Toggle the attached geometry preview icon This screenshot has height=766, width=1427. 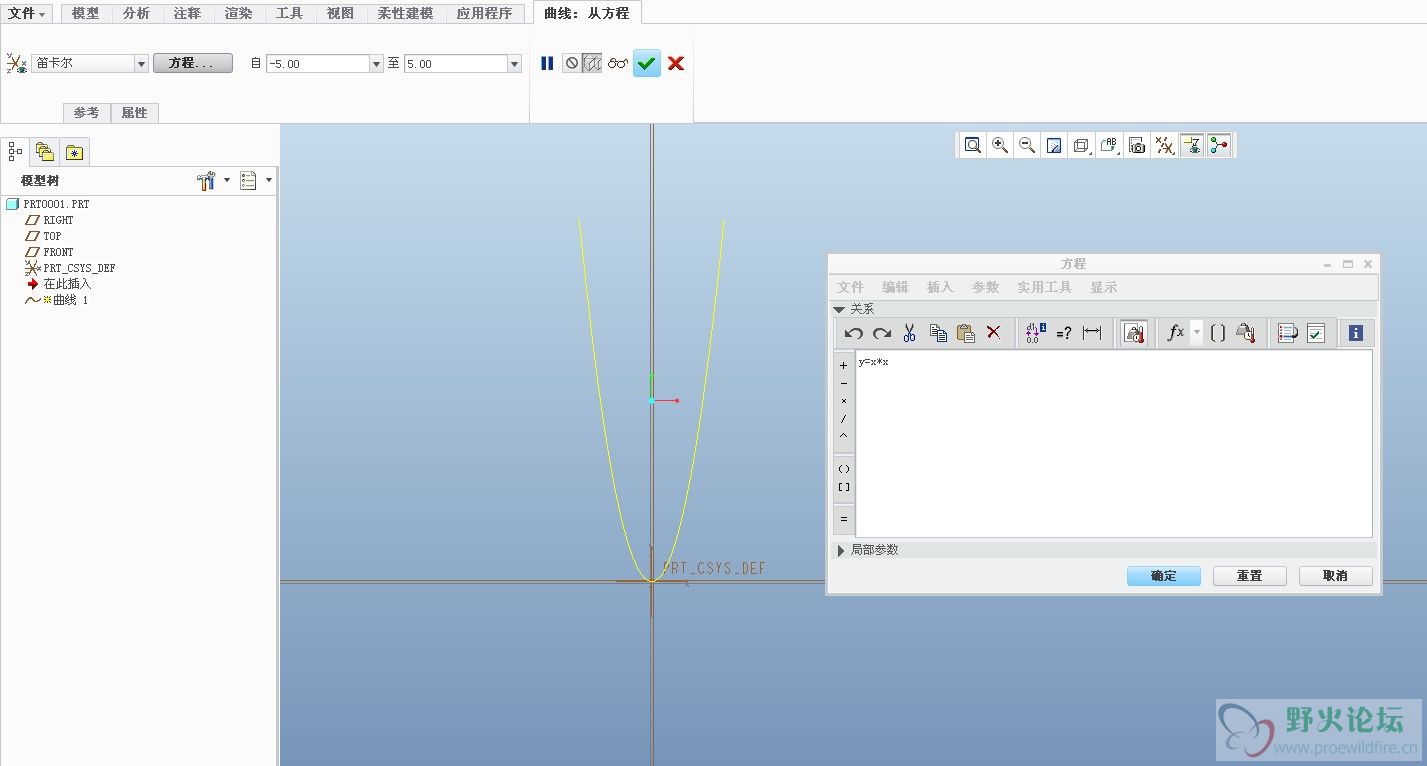592,63
